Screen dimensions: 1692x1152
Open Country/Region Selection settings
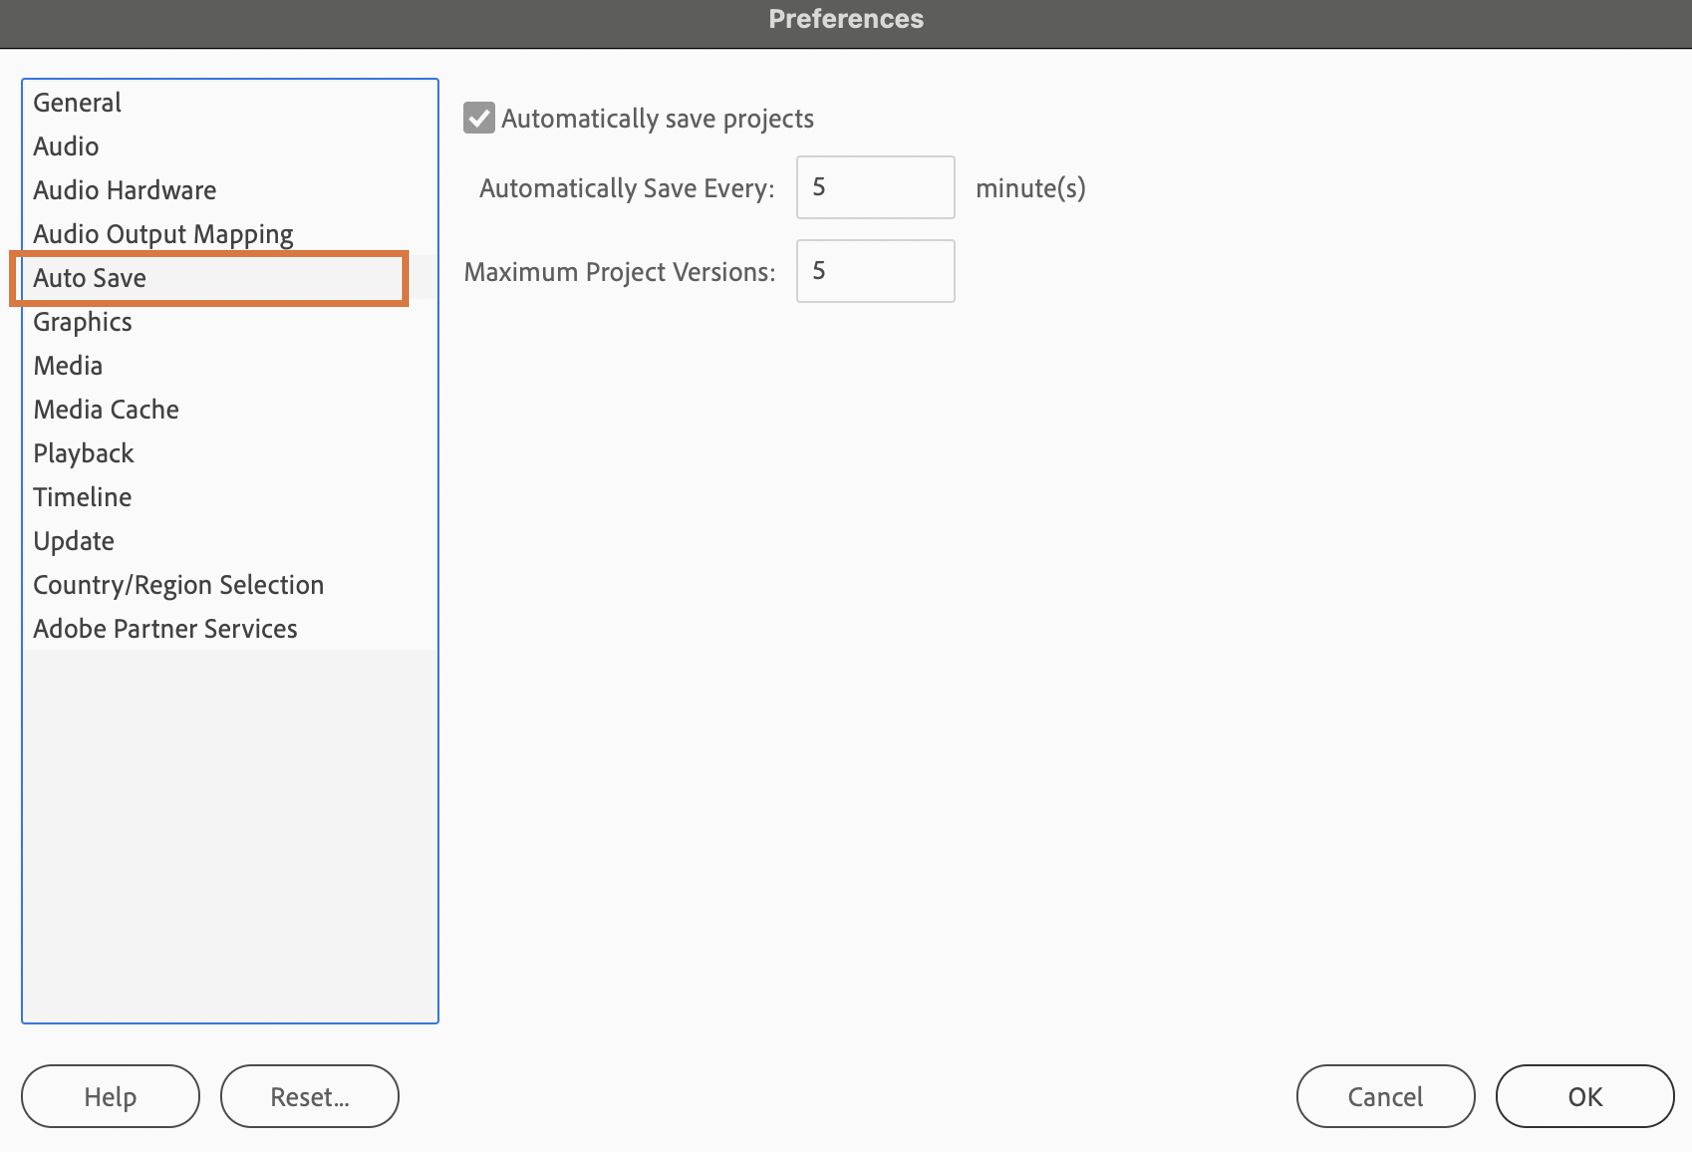click(178, 585)
